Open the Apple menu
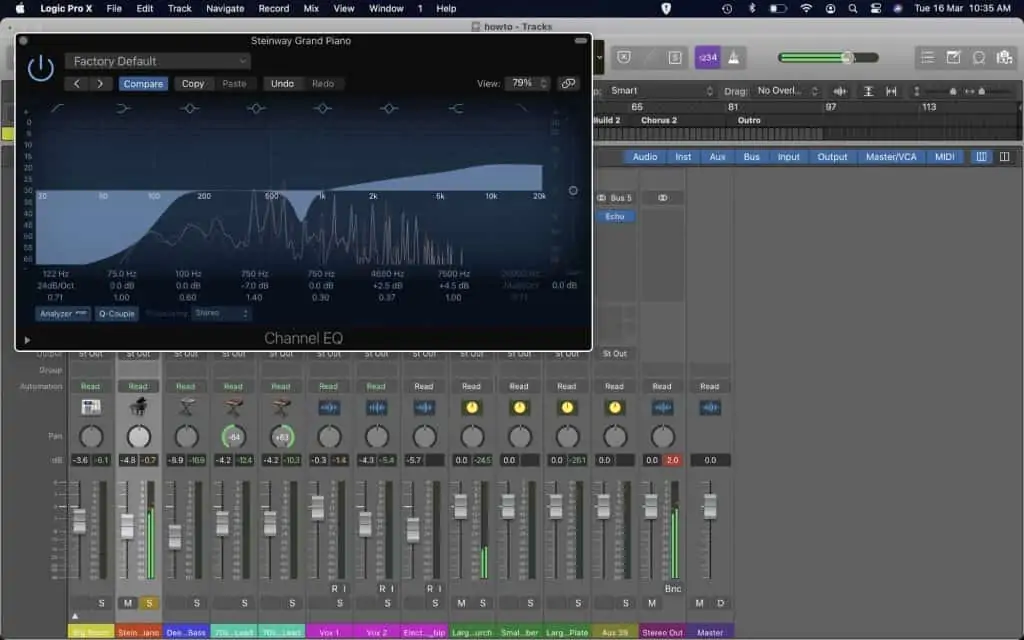The width and height of the screenshot is (1024, 640). [x=20, y=8]
